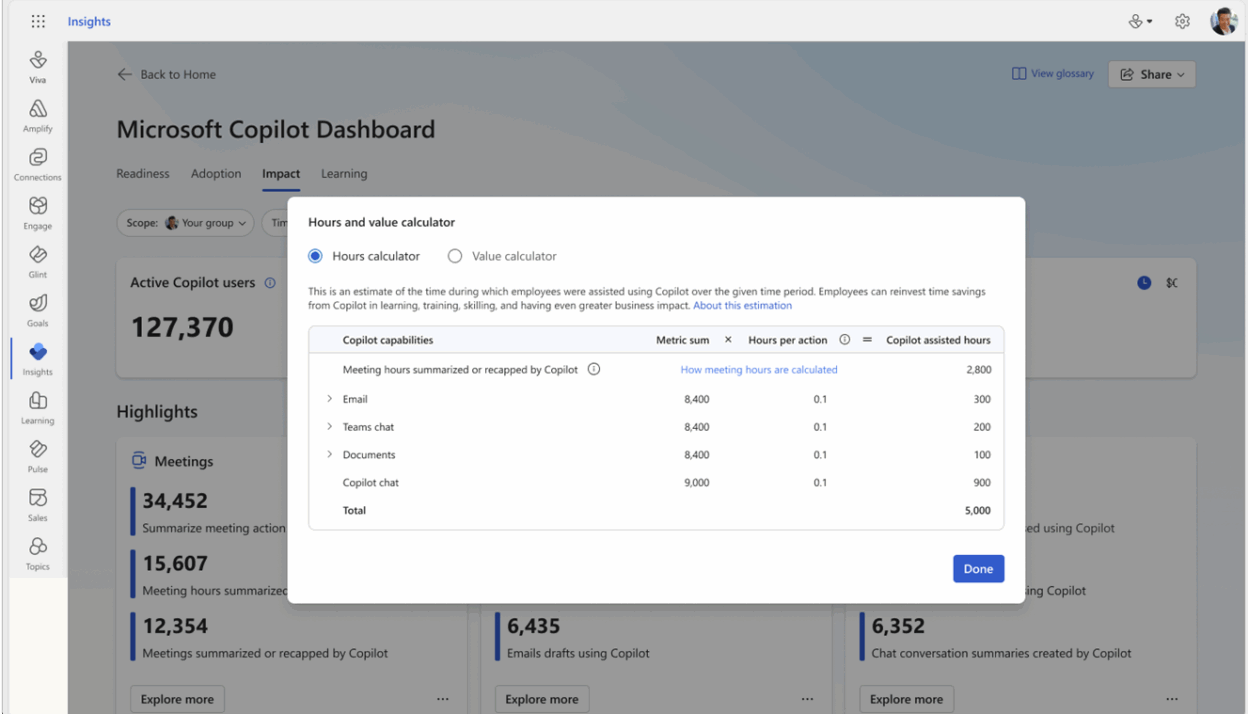This screenshot has width=1248, height=714.
Task: Switch to the Adoption tab
Action: (216, 174)
